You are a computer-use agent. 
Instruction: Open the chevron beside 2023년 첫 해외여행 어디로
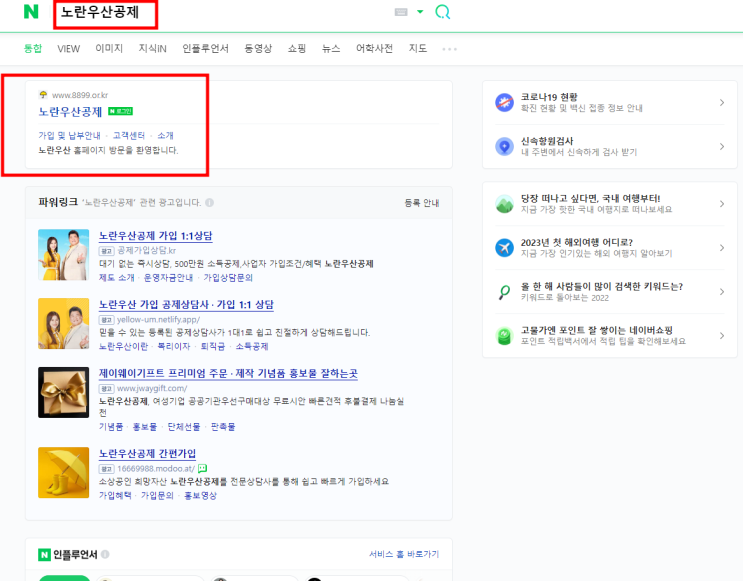tap(722, 248)
